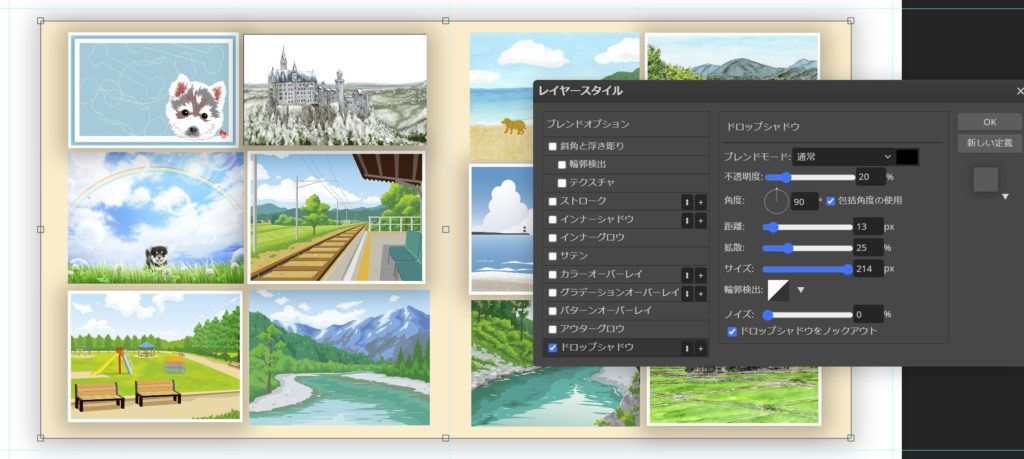Open the black shadow color swatch

(907, 157)
